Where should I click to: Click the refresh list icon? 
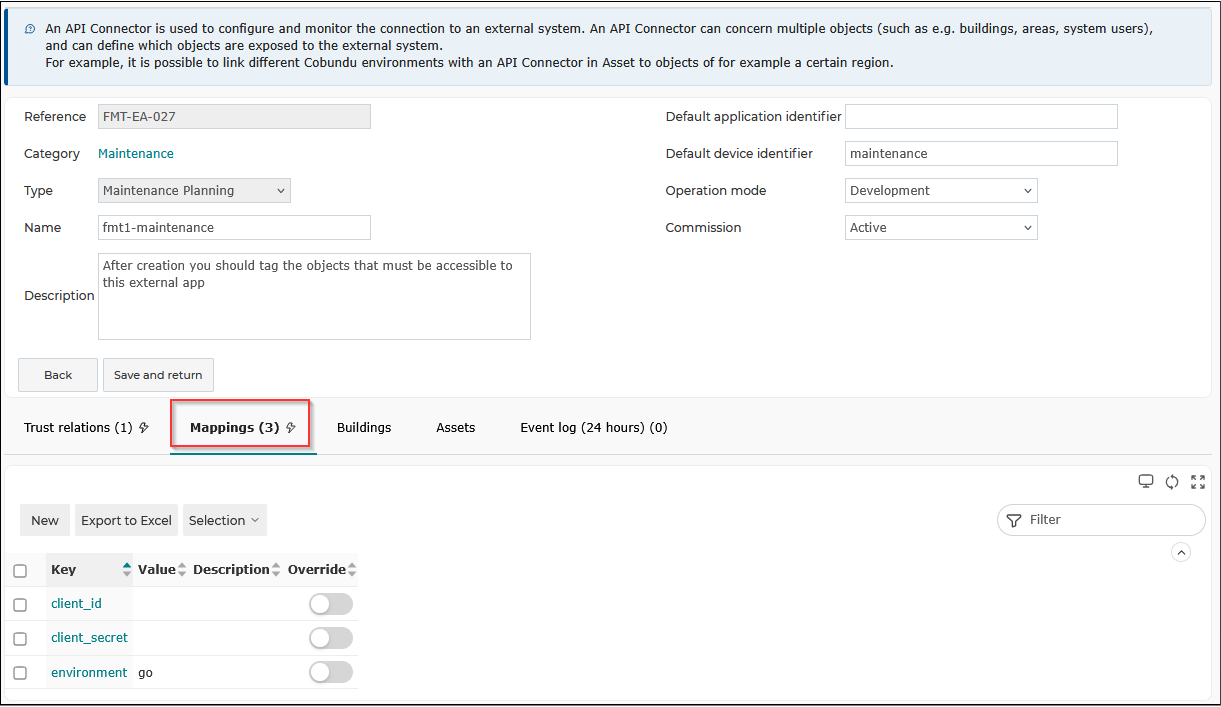coord(1172,482)
